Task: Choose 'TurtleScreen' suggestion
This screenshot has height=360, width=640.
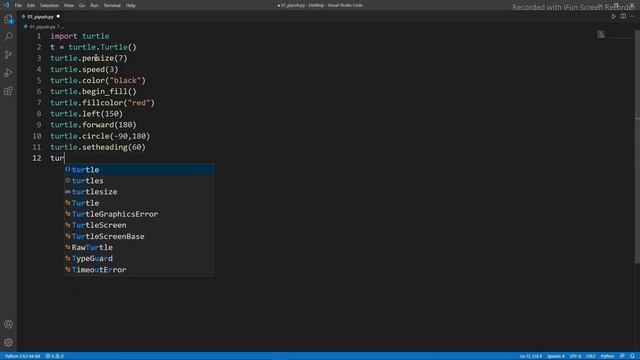Action: [x=139, y=225]
